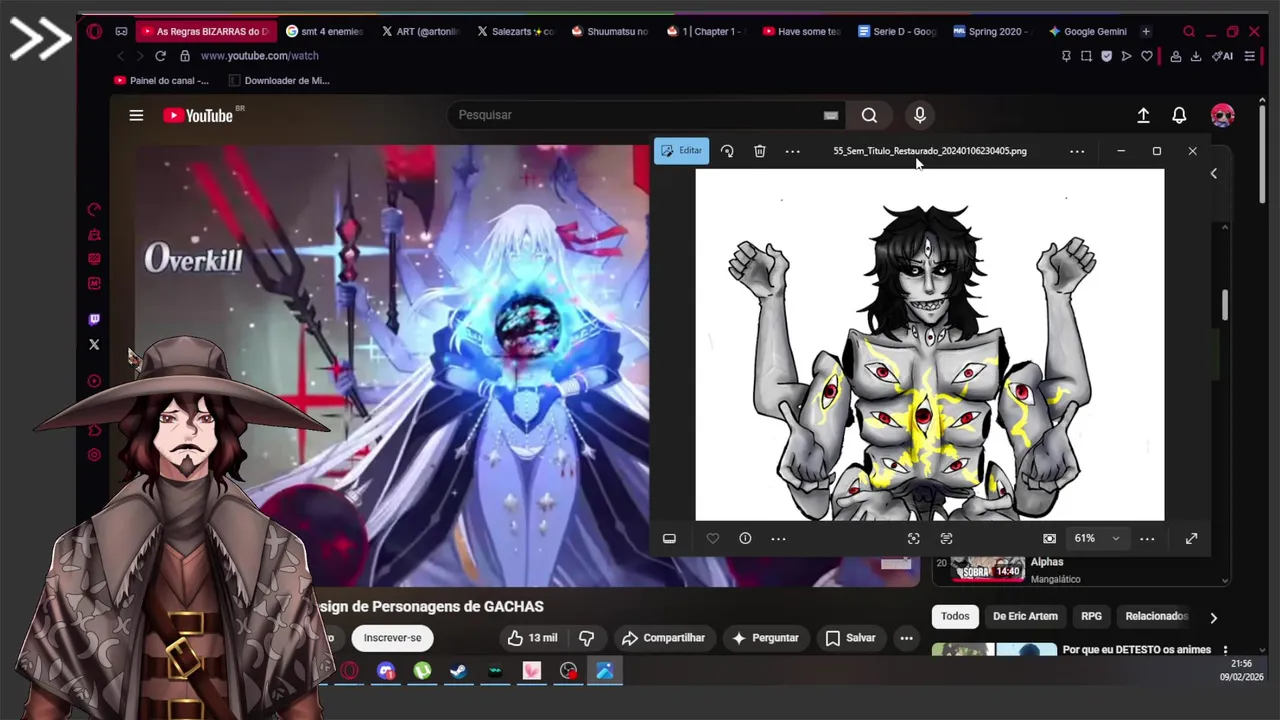This screenshot has width=1280, height=720.
Task: Open the 61% zoom level dropdown
Action: click(x=1097, y=538)
